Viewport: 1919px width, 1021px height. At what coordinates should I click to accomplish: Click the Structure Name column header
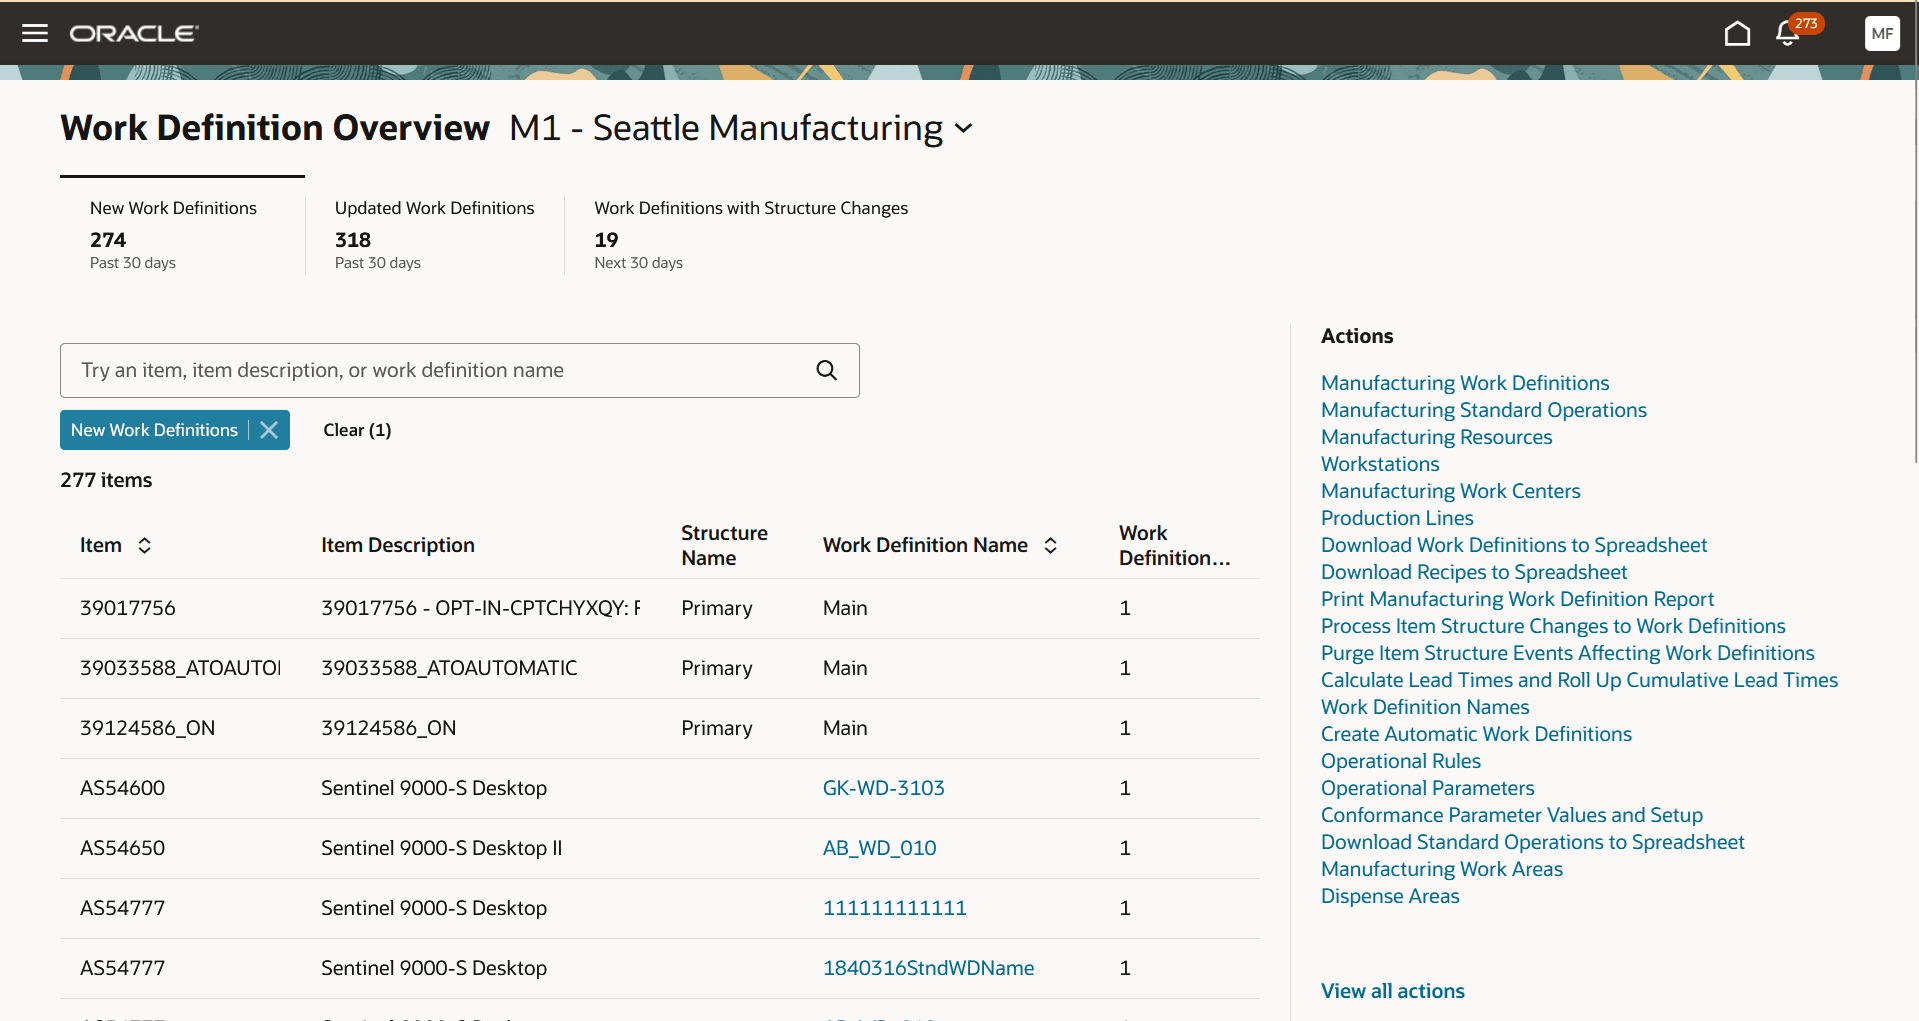pyautogui.click(x=724, y=545)
